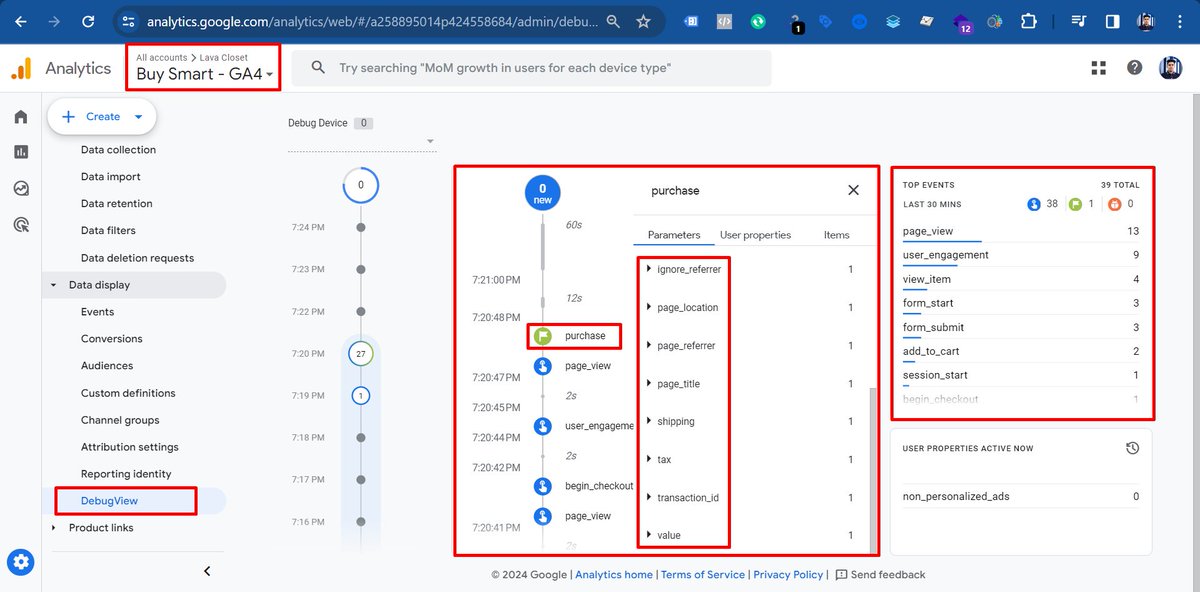Switch to the Parameters tab
1200x592 pixels.
point(674,235)
